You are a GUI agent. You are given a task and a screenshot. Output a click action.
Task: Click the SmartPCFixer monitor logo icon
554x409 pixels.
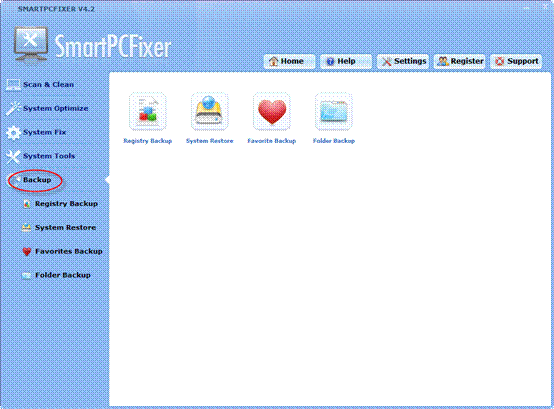click(x=31, y=45)
